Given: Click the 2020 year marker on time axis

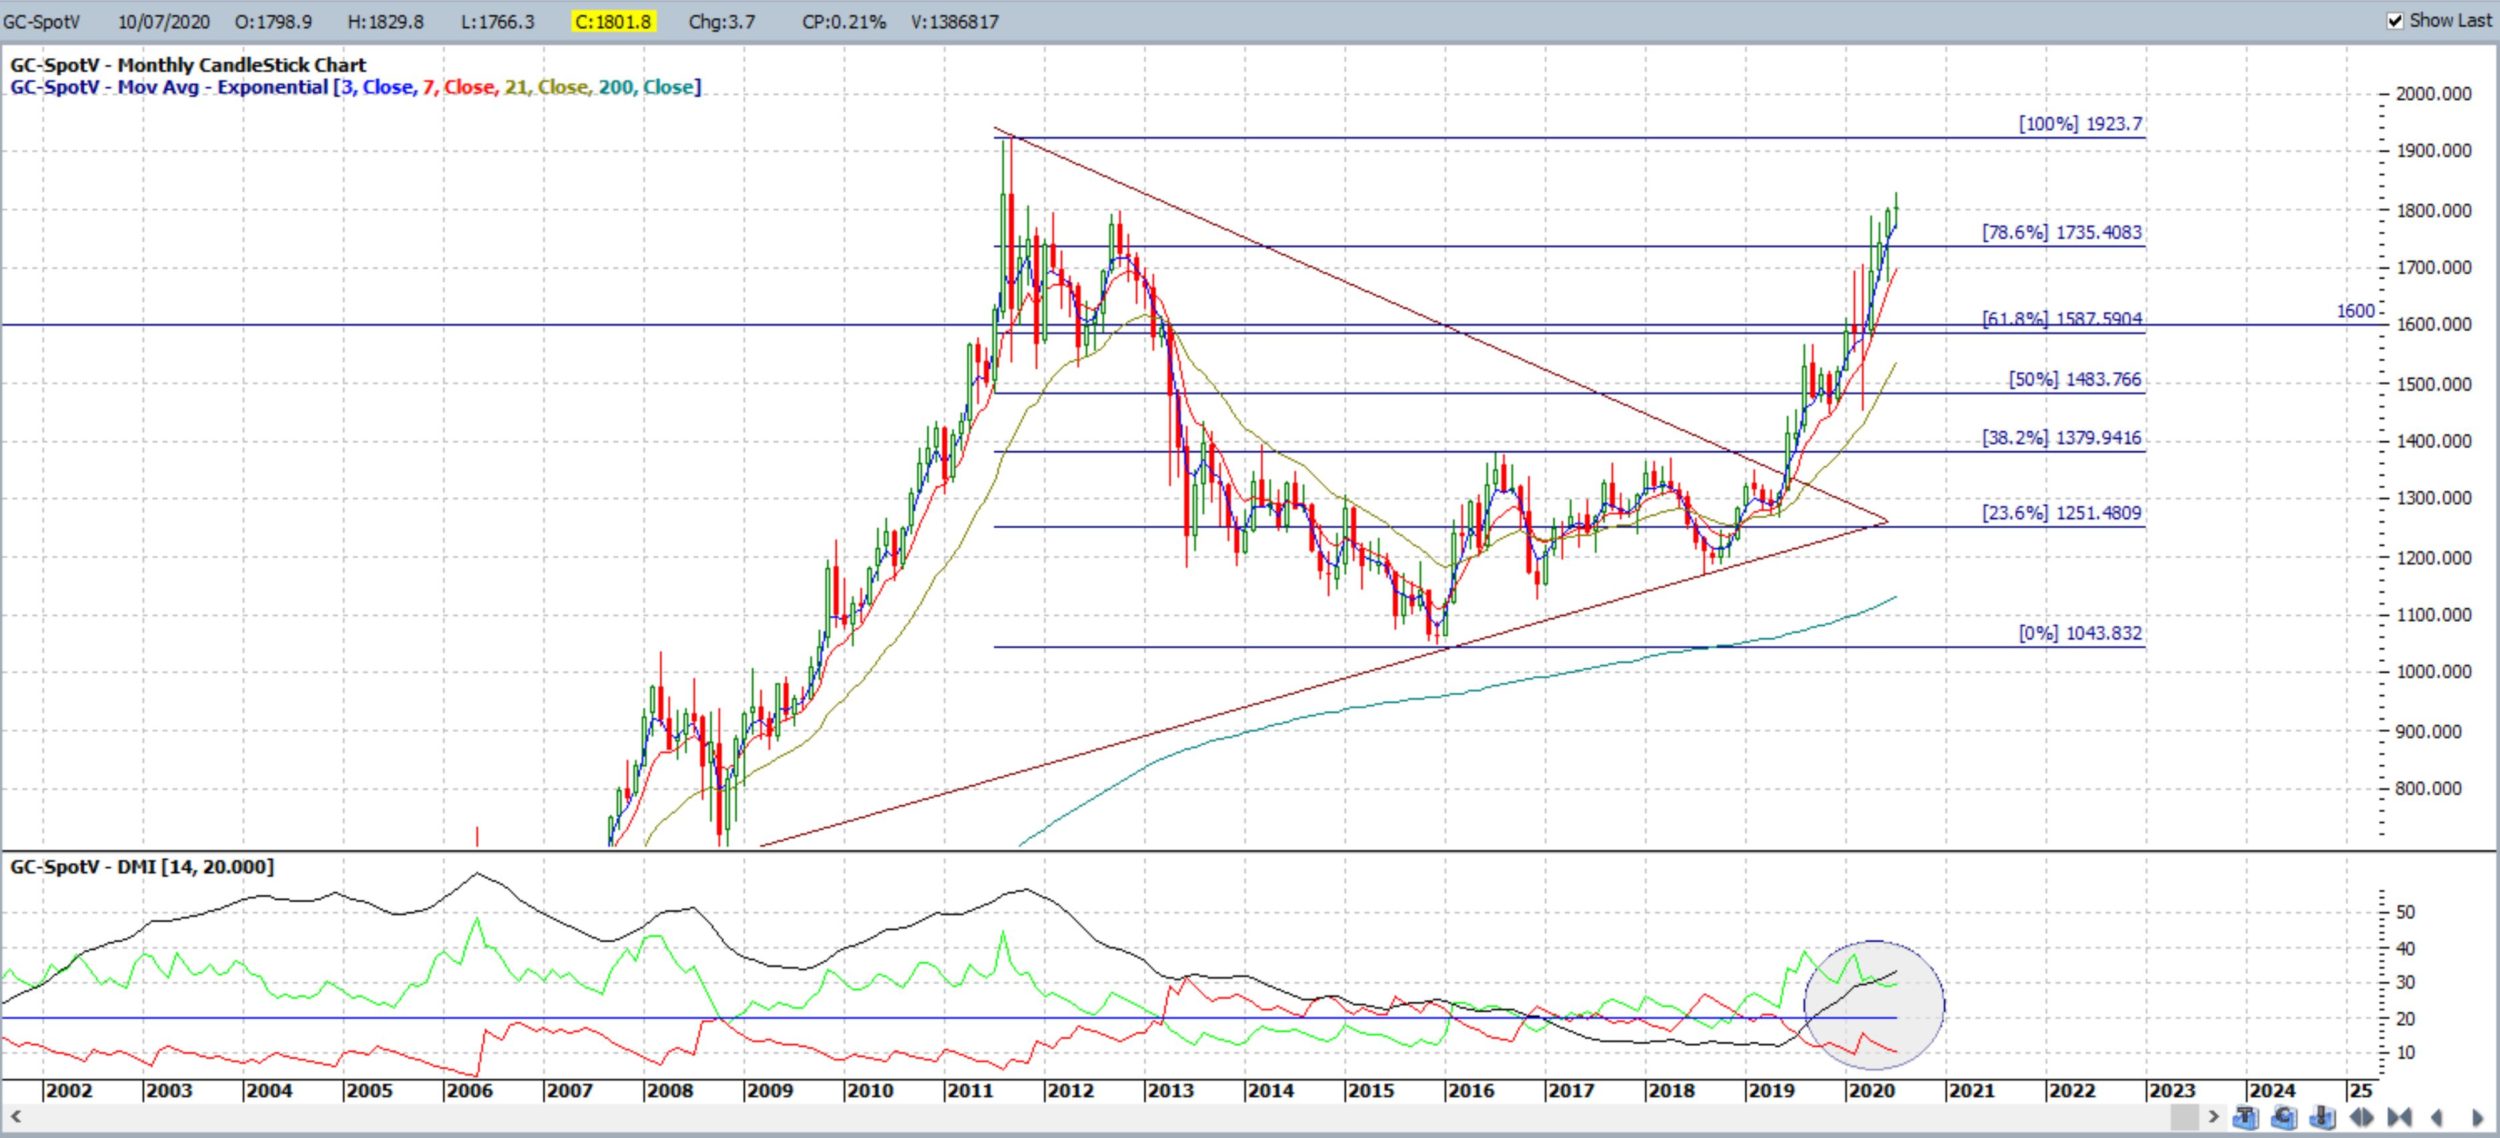Looking at the screenshot, I should (1871, 1091).
